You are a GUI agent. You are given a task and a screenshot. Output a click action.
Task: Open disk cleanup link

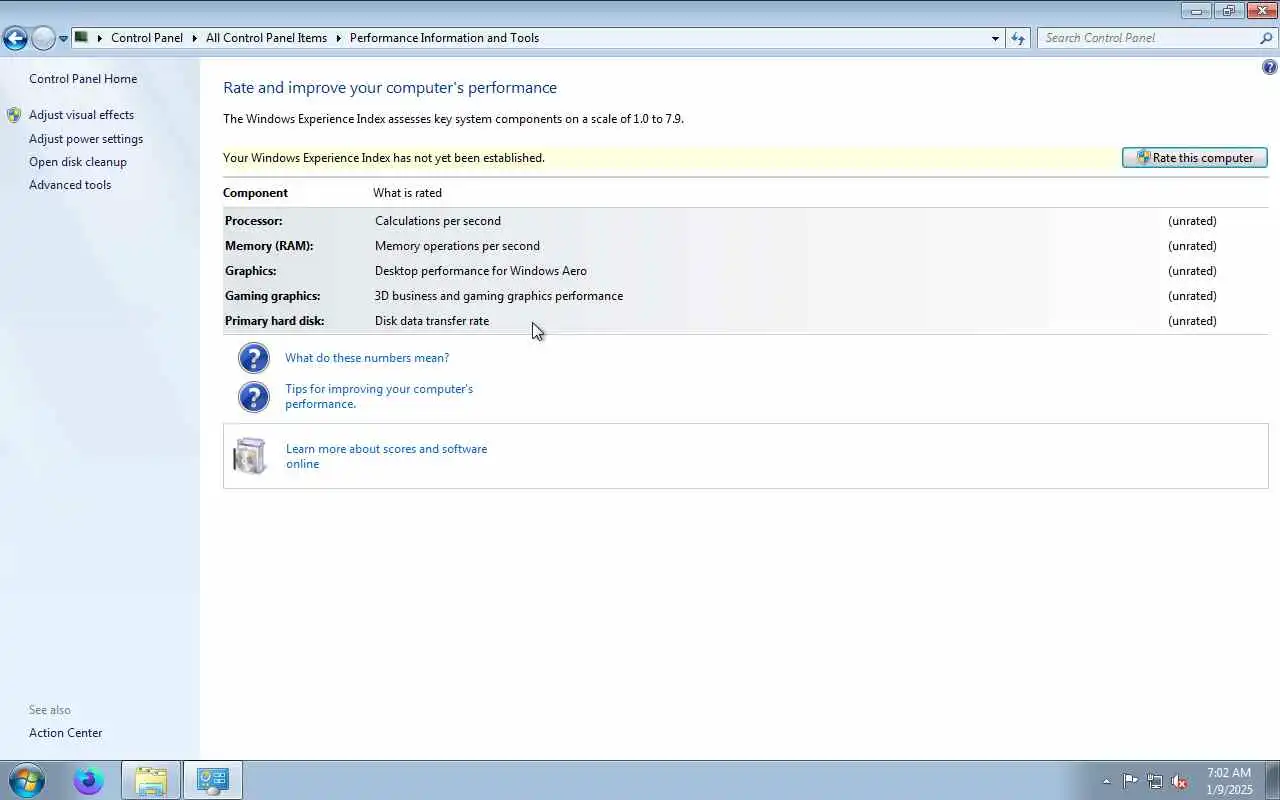tap(78, 162)
